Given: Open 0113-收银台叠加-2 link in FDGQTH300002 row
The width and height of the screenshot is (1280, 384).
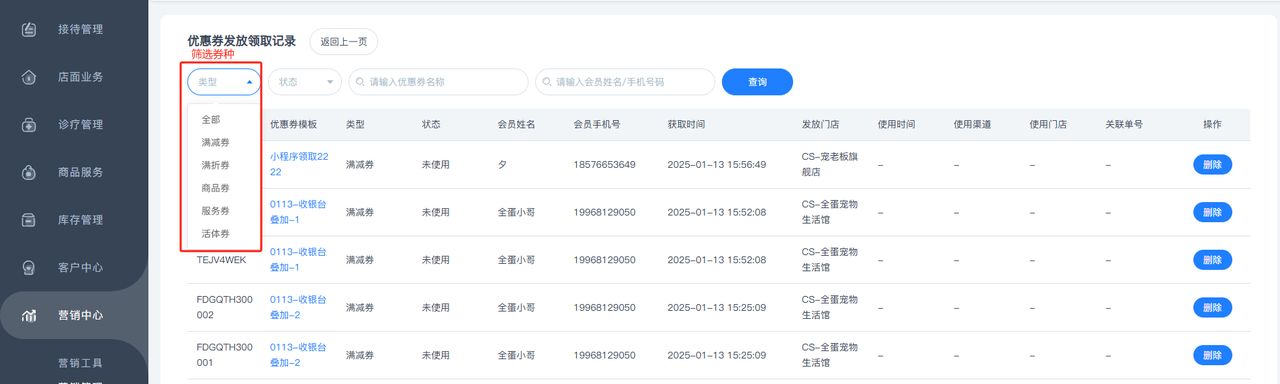Looking at the screenshot, I should coord(298,307).
